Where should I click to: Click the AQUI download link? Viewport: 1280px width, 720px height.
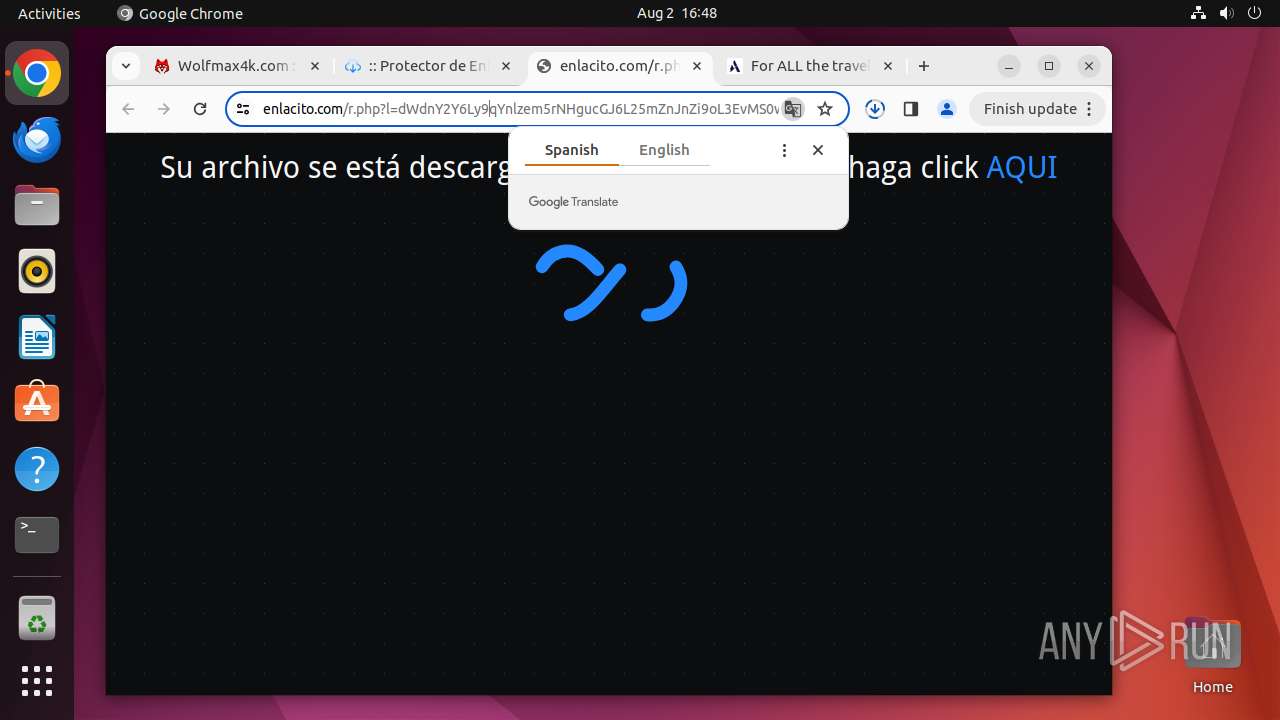tap(1021, 167)
